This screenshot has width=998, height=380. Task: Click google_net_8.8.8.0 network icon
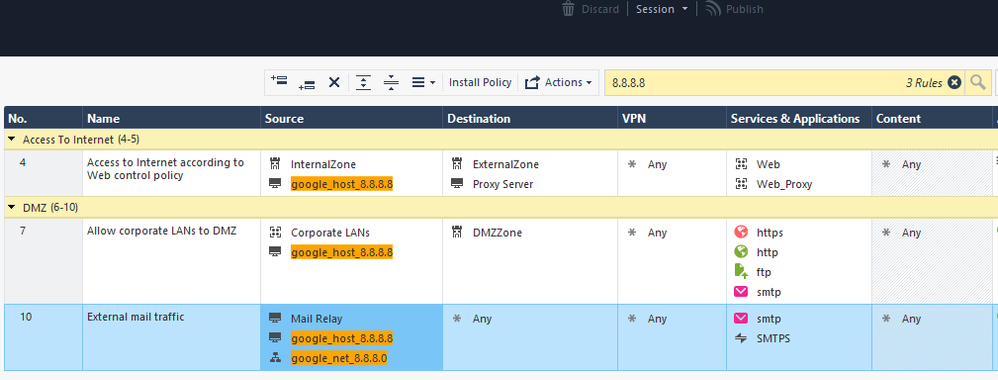point(276,358)
